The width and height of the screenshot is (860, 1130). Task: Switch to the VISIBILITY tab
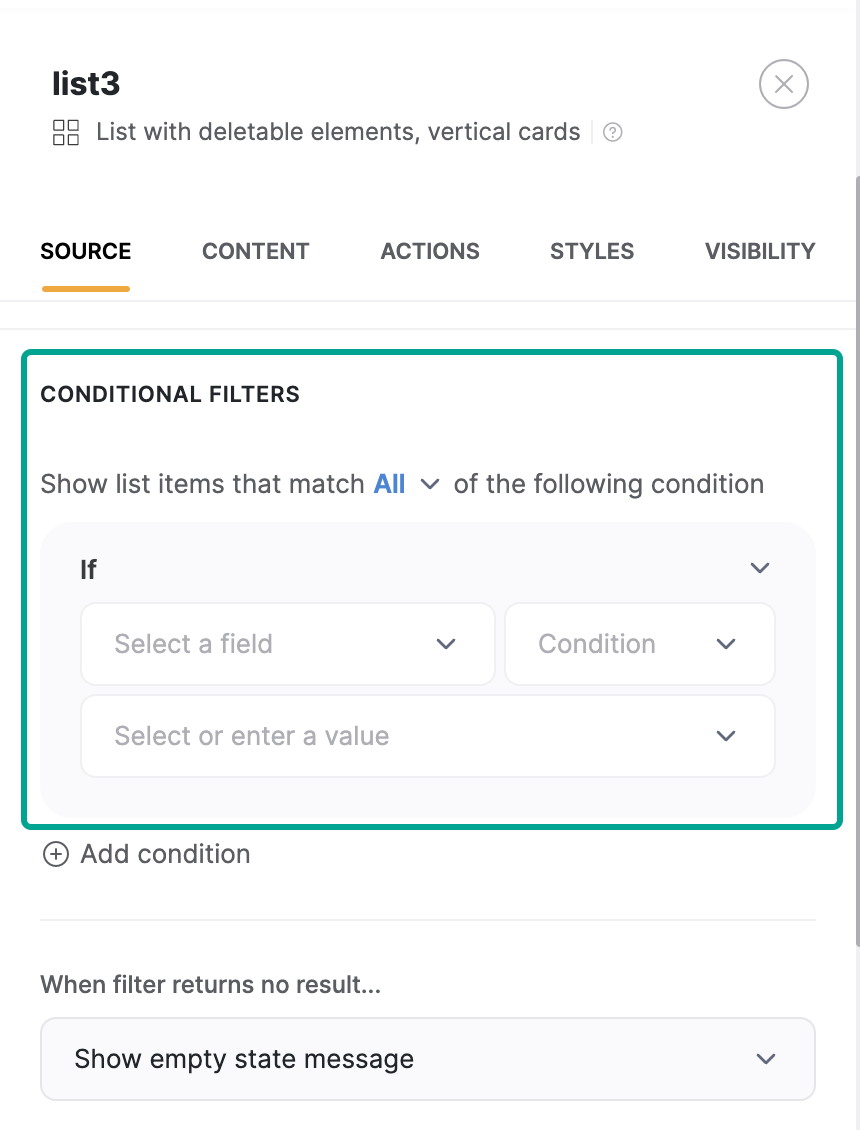pos(760,251)
